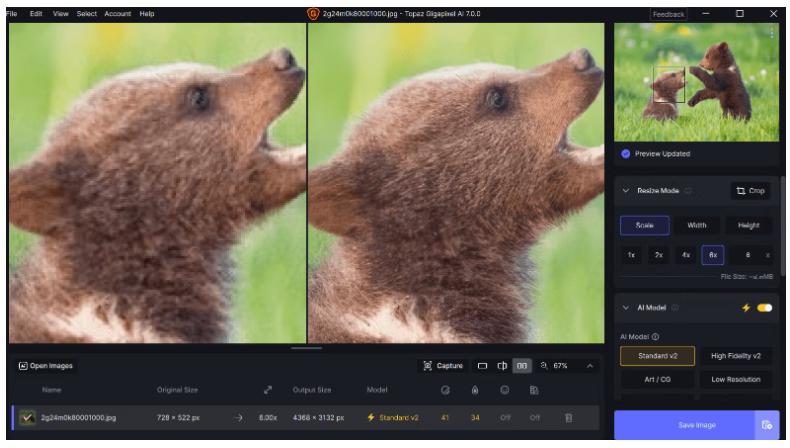Collapse the AI Model section
The height and width of the screenshot is (448, 790).
pos(626,307)
